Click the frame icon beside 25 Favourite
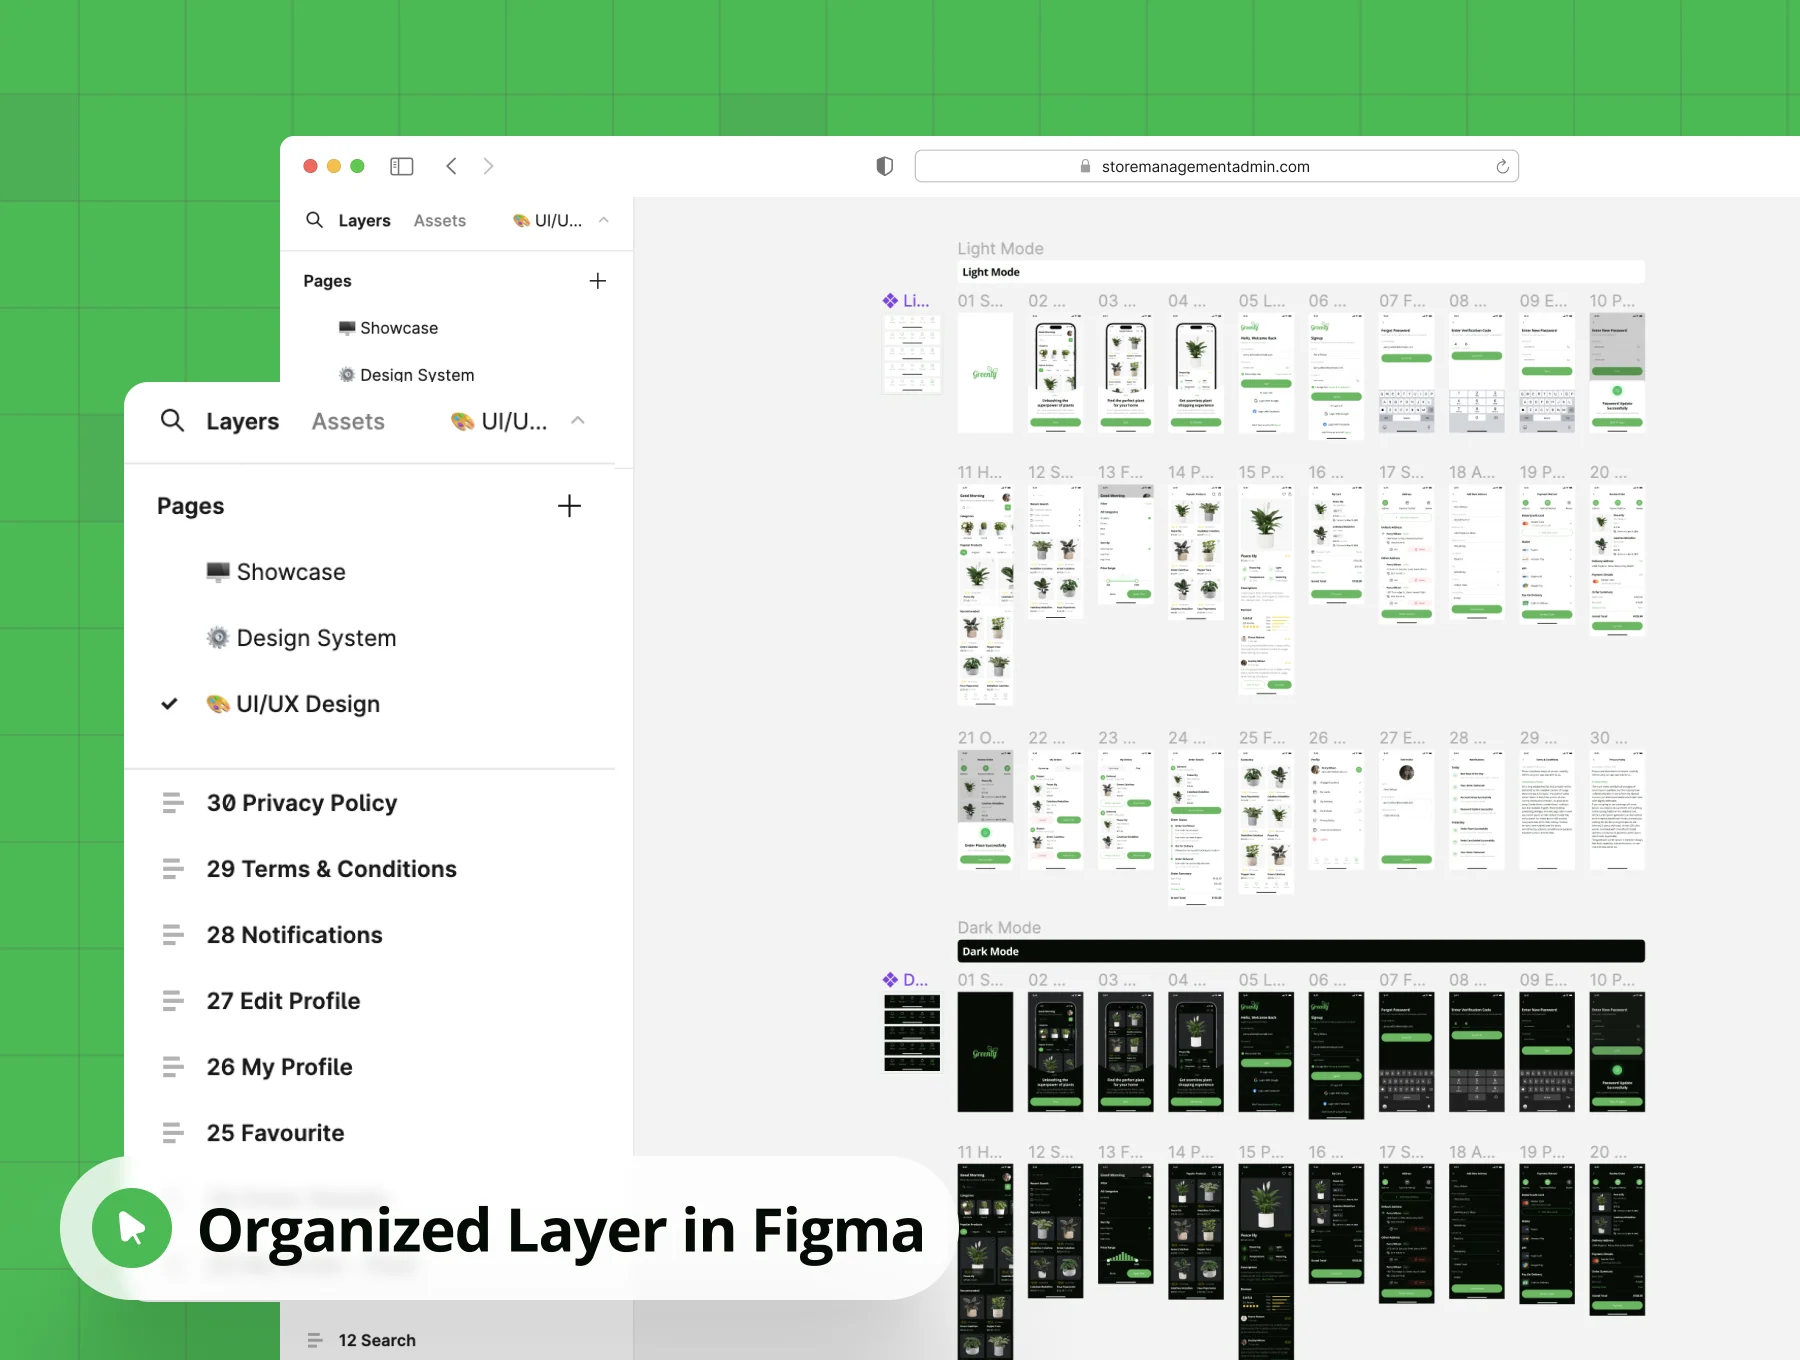Screen dimensions: 1800x1360 tap(173, 1133)
